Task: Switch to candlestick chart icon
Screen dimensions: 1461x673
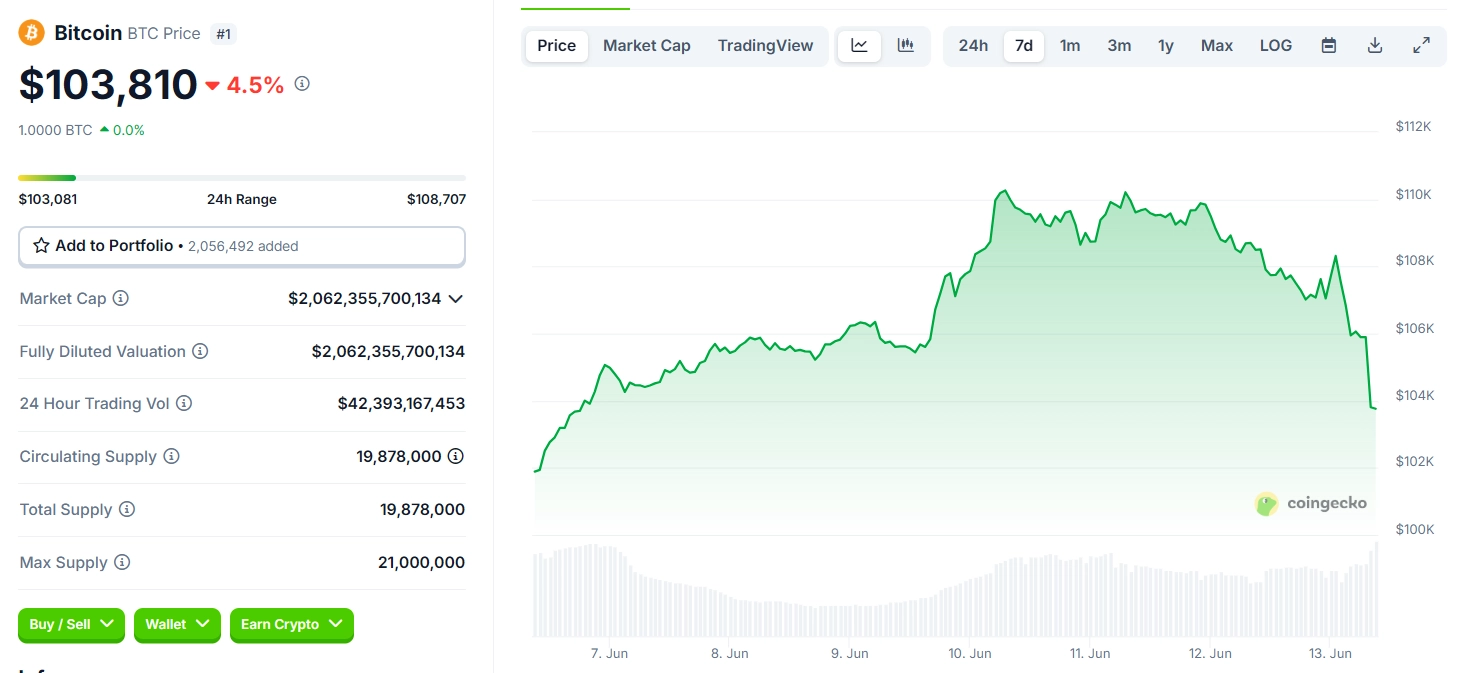Action: [x=906, y=45]
